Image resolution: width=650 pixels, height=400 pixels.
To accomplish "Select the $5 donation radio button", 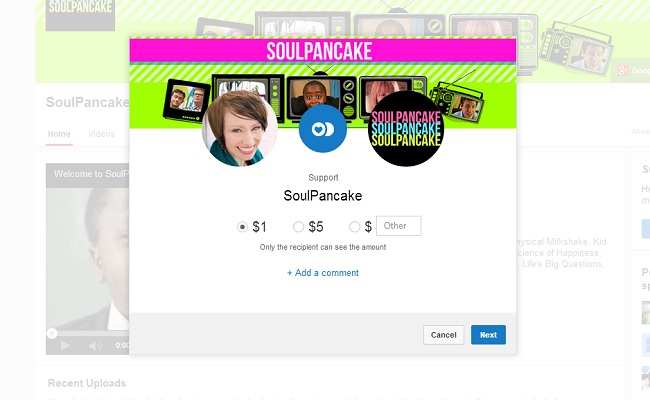I will [298, 227].
